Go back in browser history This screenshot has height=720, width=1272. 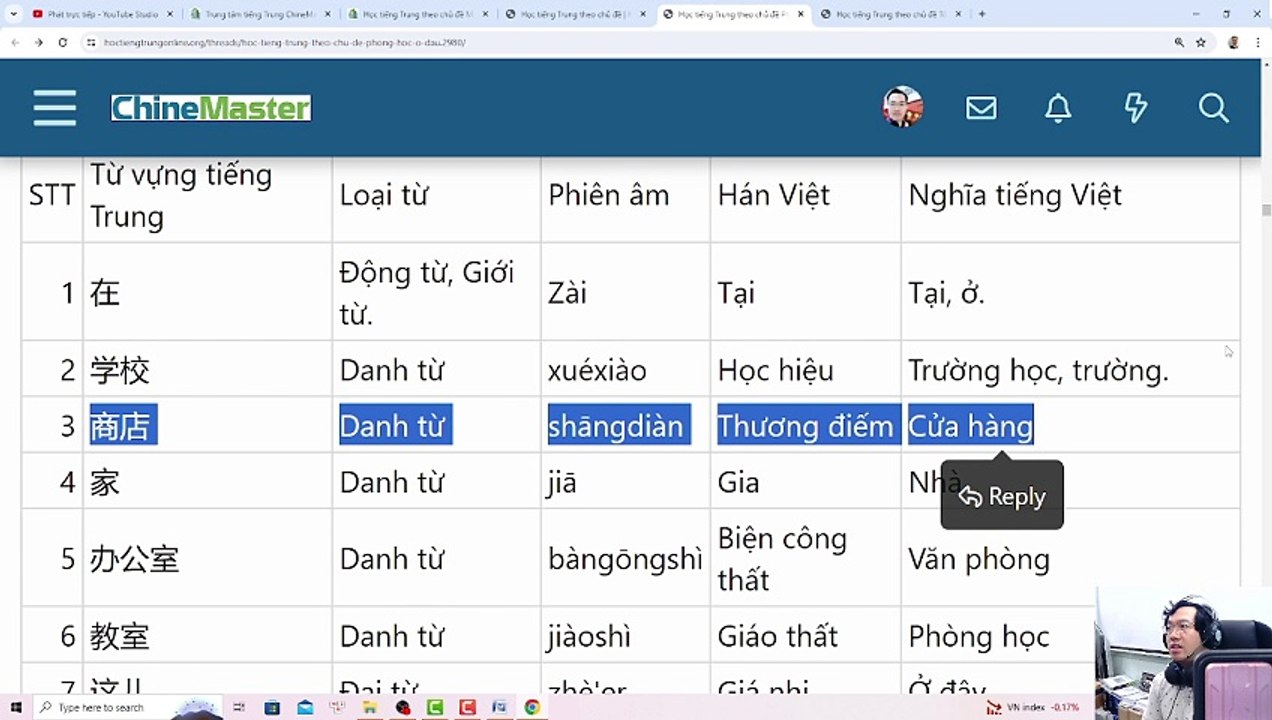[x=15, y=43]
